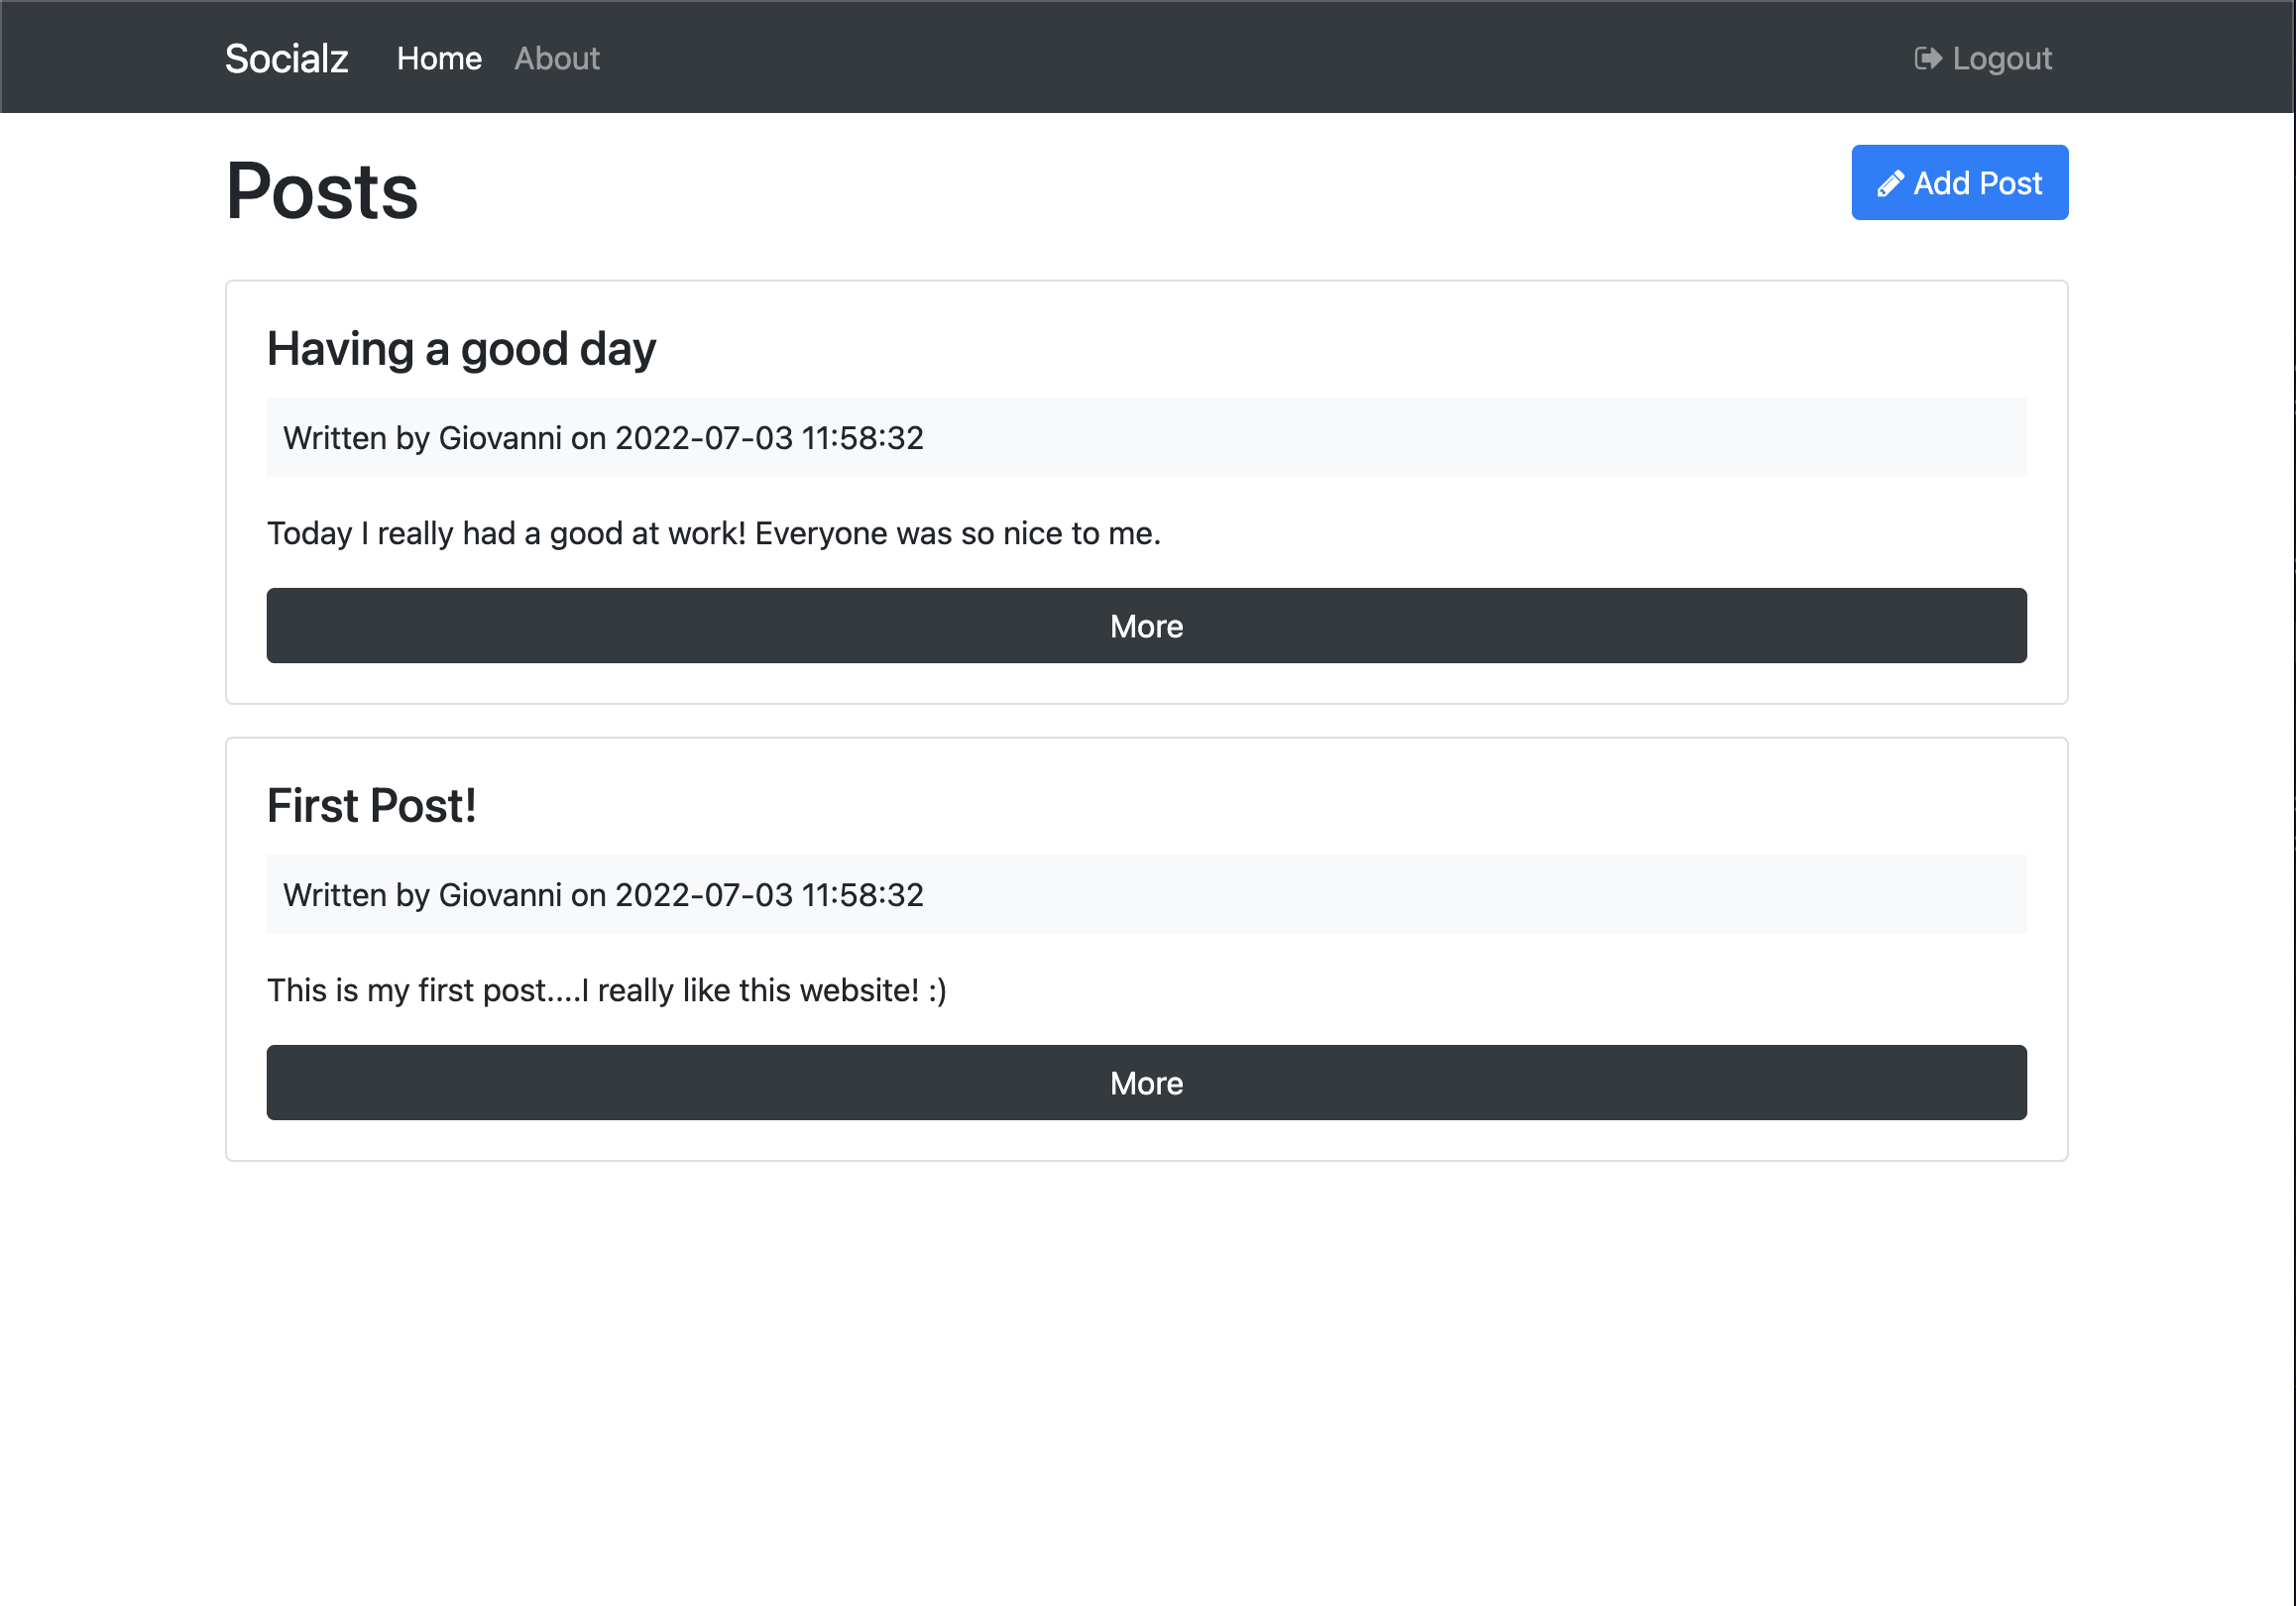Click More under First Post!
This screenshot has height=1606, width=2296.
(1146, 1083)
